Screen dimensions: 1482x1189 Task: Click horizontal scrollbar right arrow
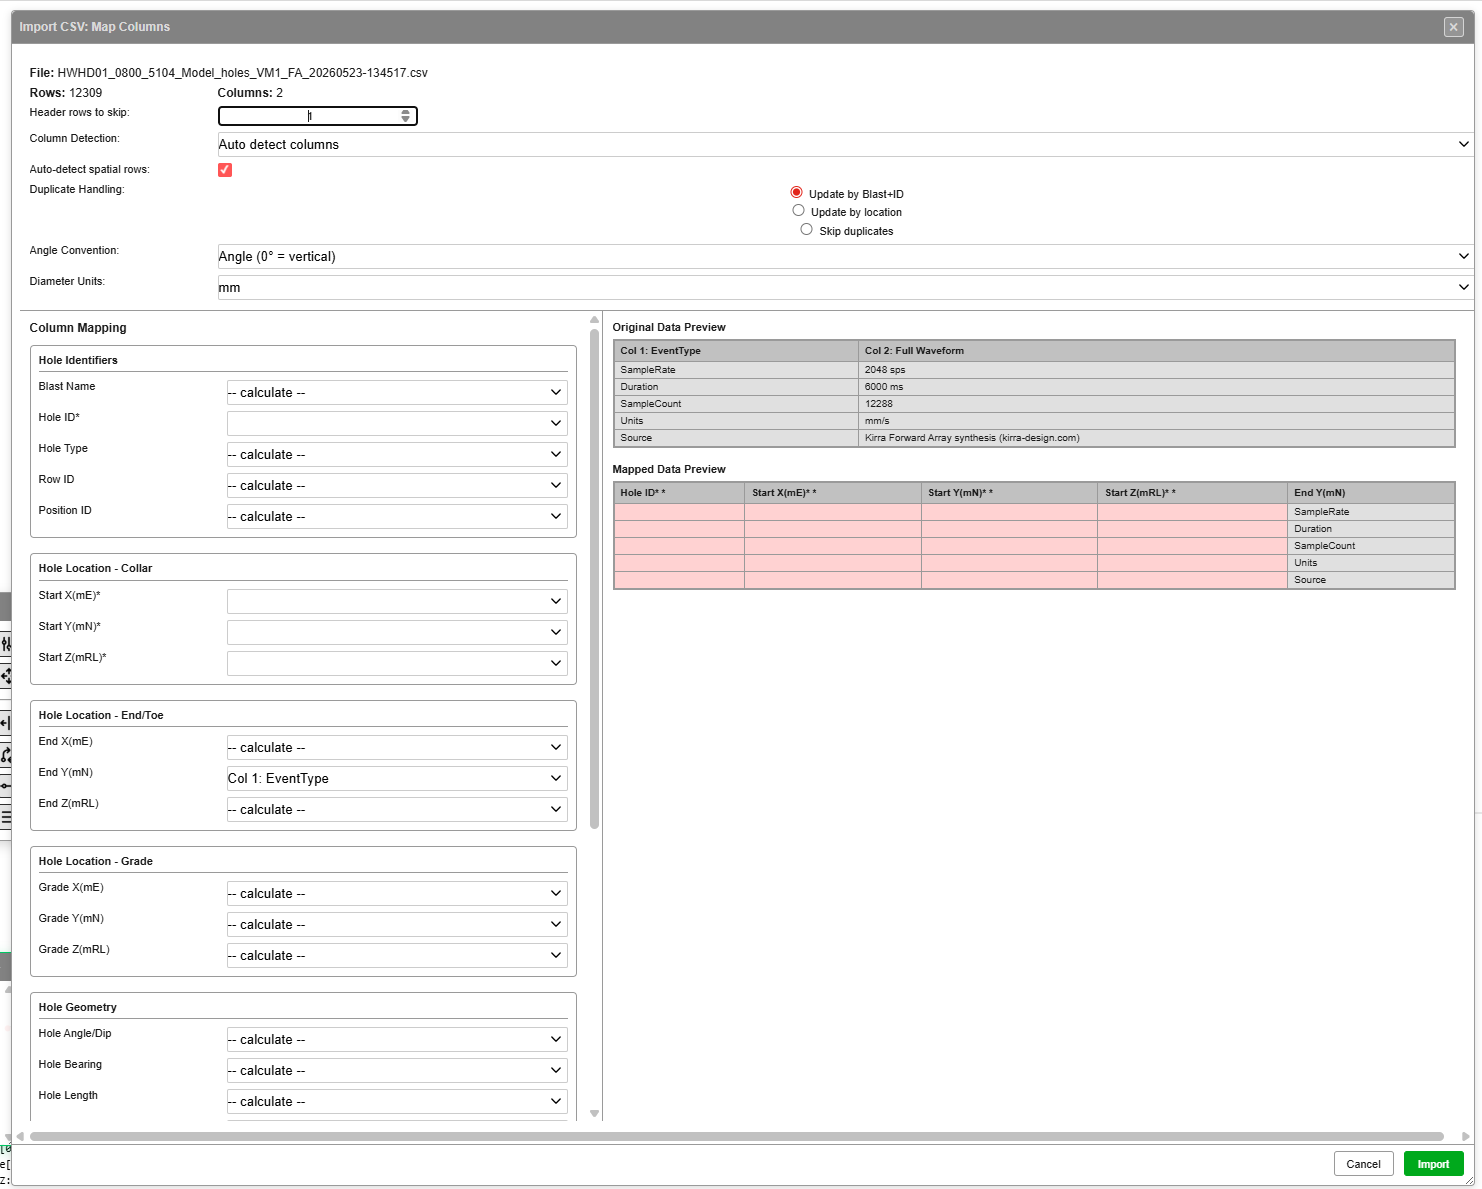pyautogui.click(x=1466, y=1137)
